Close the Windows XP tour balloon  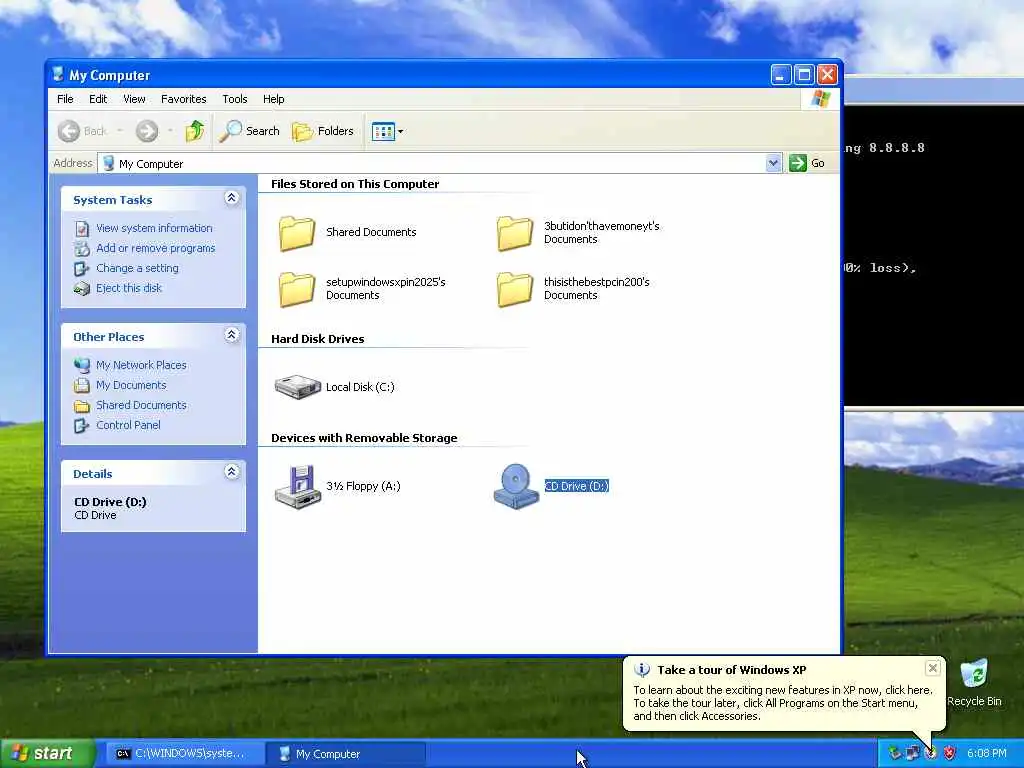click(933, 668)
